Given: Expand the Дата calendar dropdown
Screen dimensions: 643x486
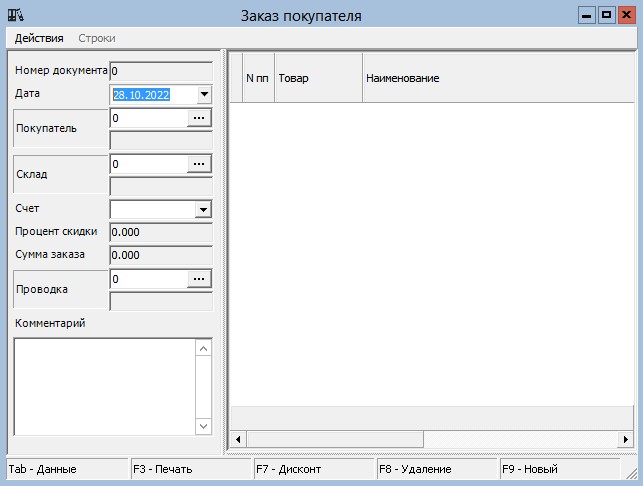Looking at the screenshot, I should pyautogui.click(x=204, y=94).
